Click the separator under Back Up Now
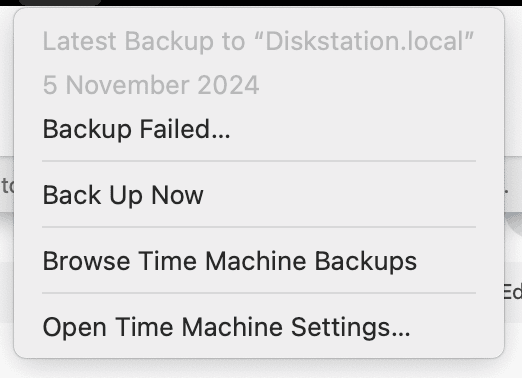This screenshot has width=522, height=378. pyautogui.click(x=259, y=227)
